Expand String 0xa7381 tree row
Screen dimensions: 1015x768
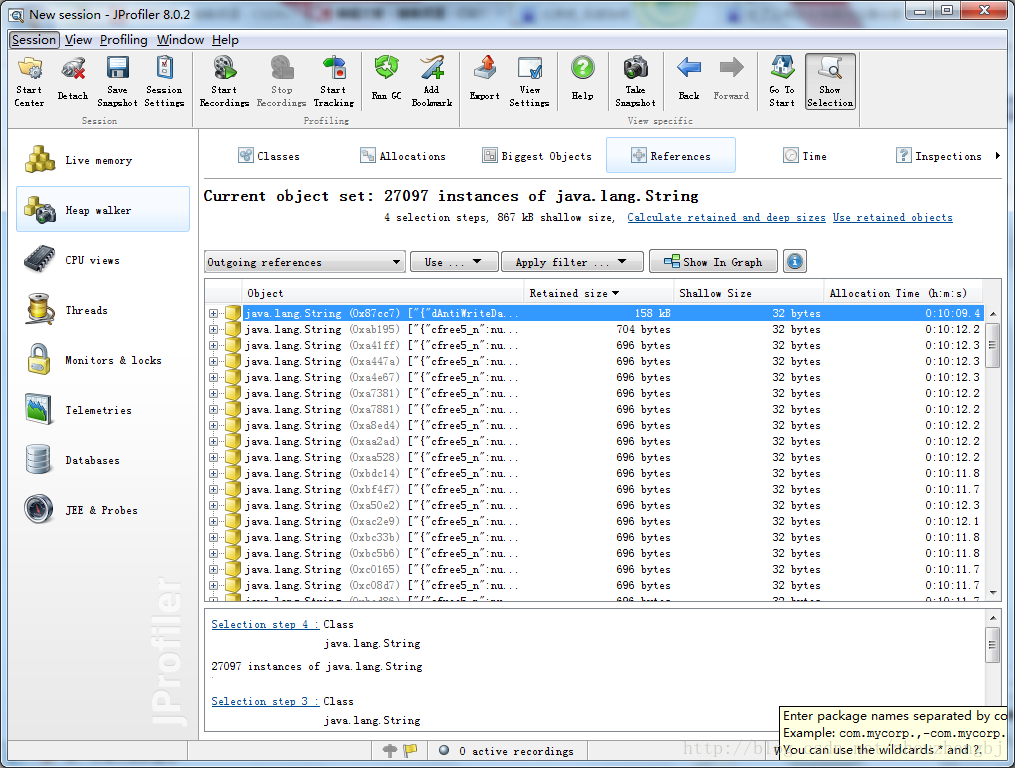(214, 393)
